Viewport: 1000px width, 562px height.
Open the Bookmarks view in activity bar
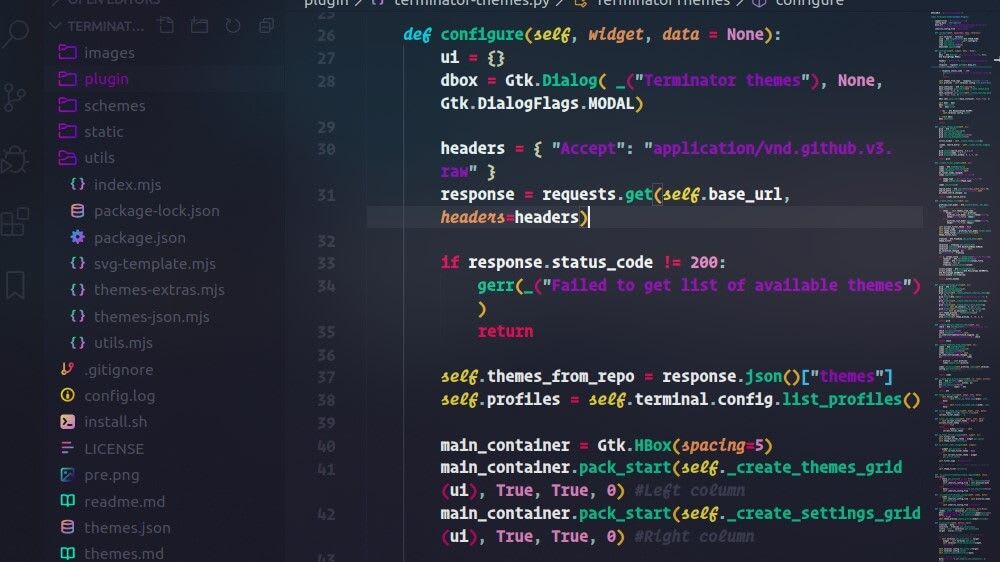click(x=15, y=285)
